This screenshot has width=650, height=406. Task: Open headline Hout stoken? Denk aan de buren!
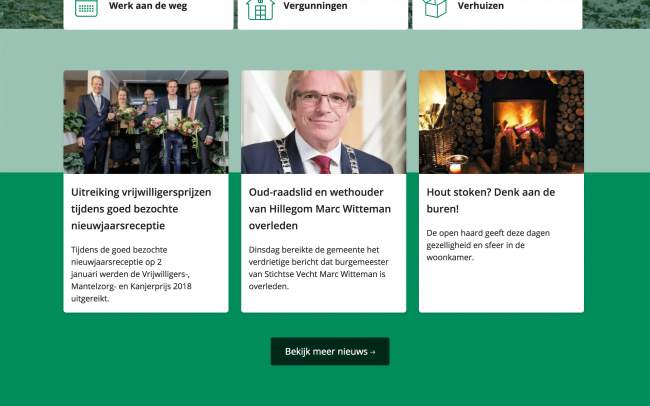coord(491,200)
